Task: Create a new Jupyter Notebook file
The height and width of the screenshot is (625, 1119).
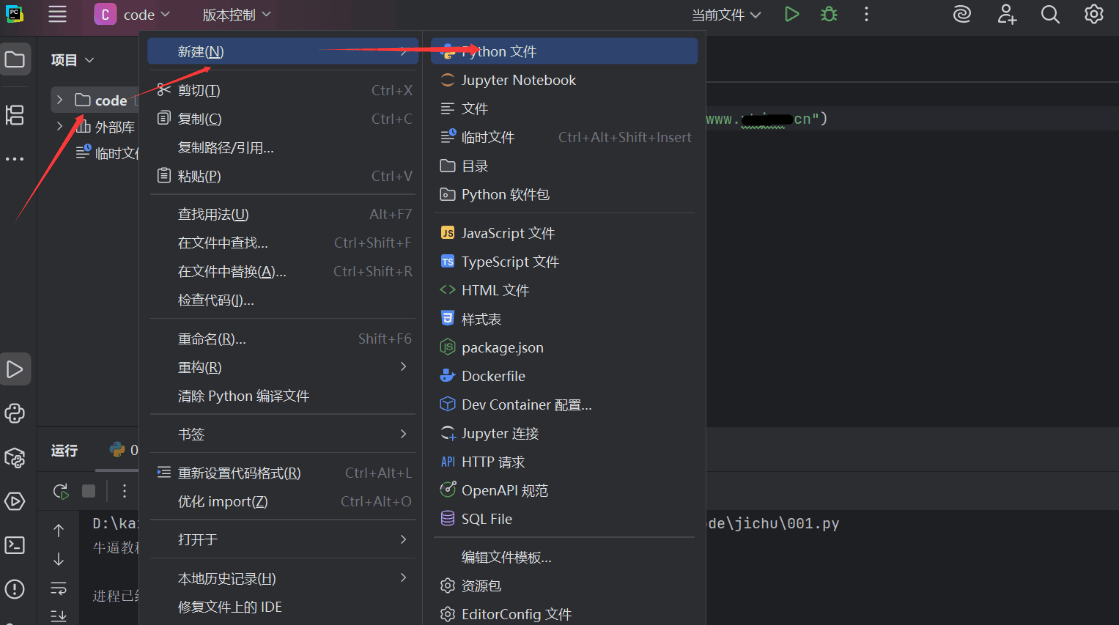Action: [521, 79]
